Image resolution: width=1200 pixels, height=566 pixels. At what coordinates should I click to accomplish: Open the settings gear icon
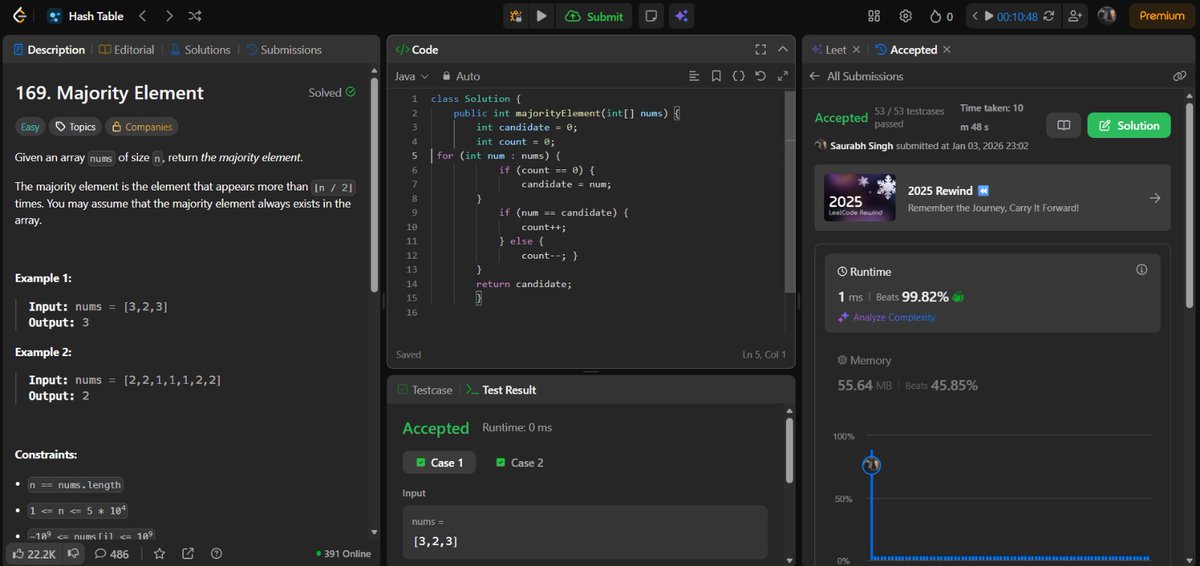(x=905, y=16)
